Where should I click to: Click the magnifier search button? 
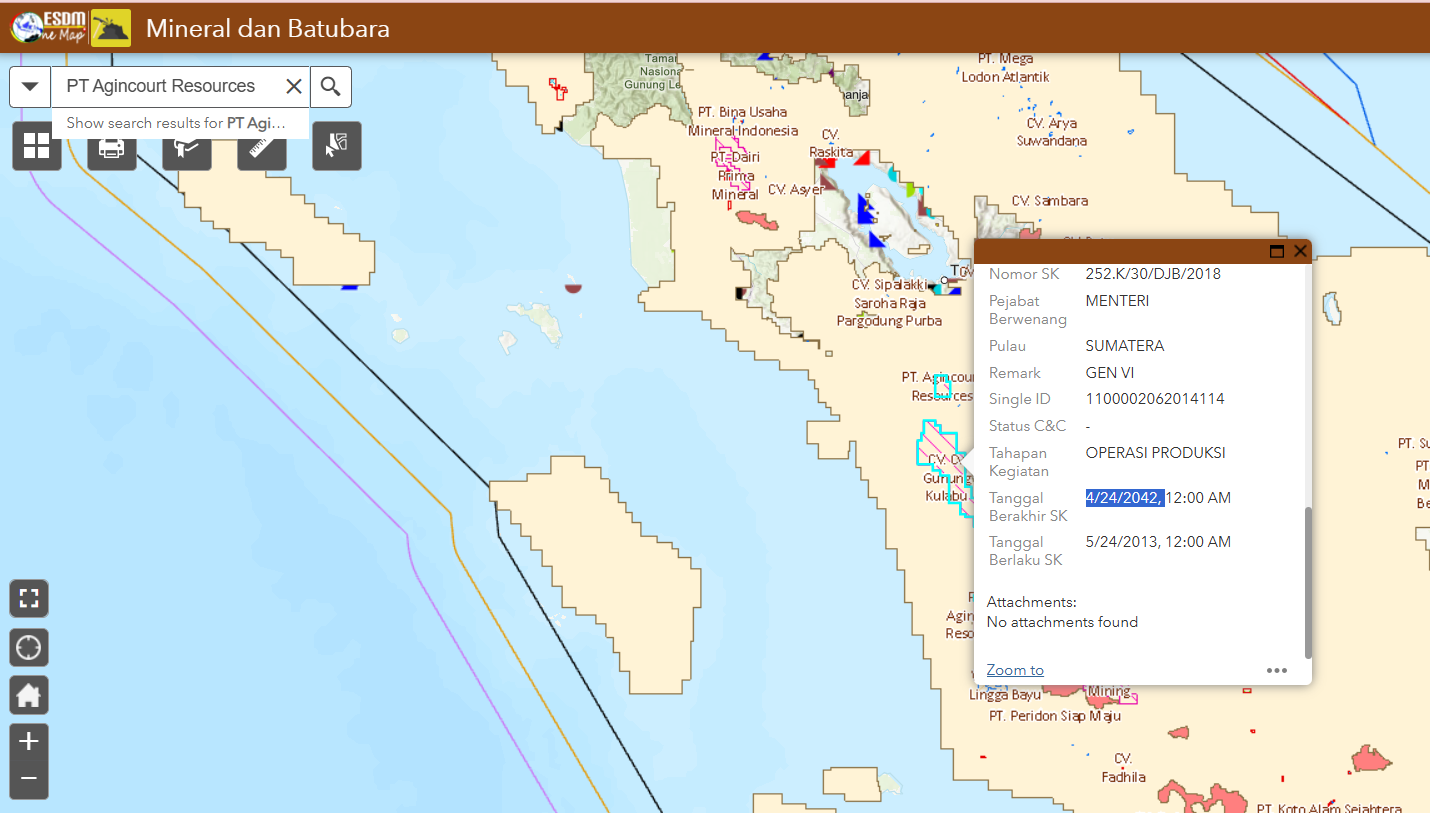coord(330,87)
